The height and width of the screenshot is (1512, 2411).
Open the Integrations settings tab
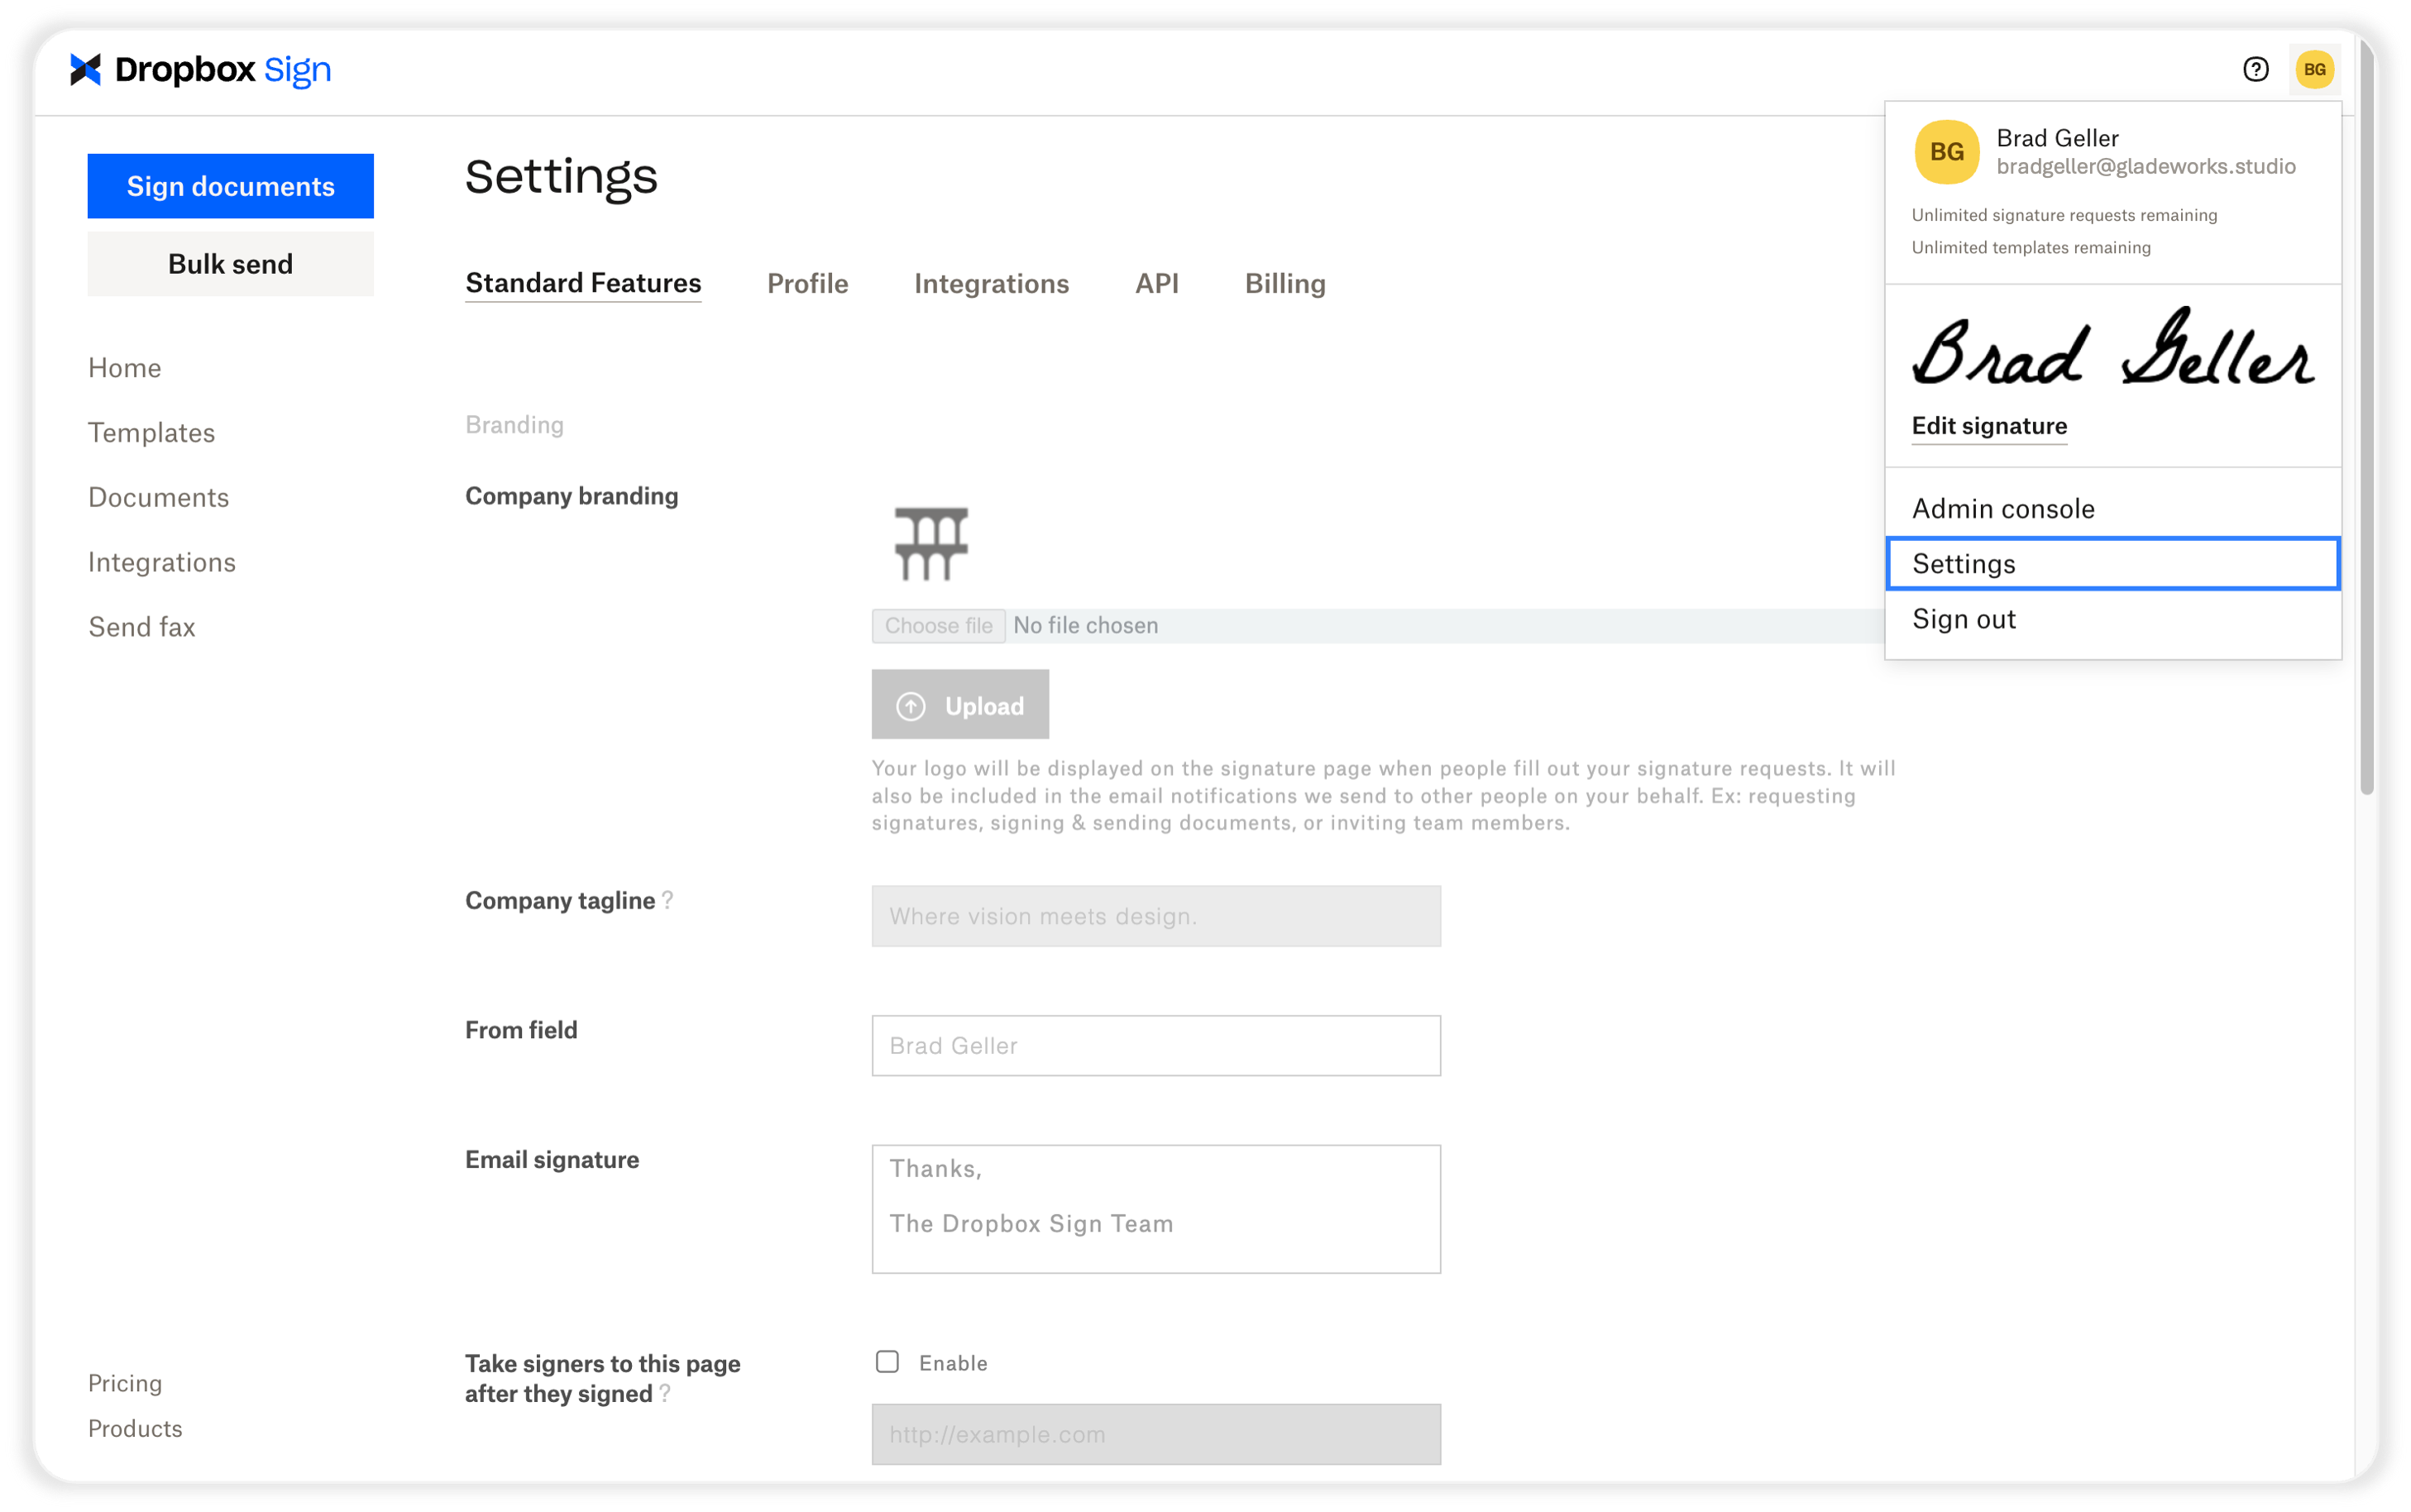991,283
